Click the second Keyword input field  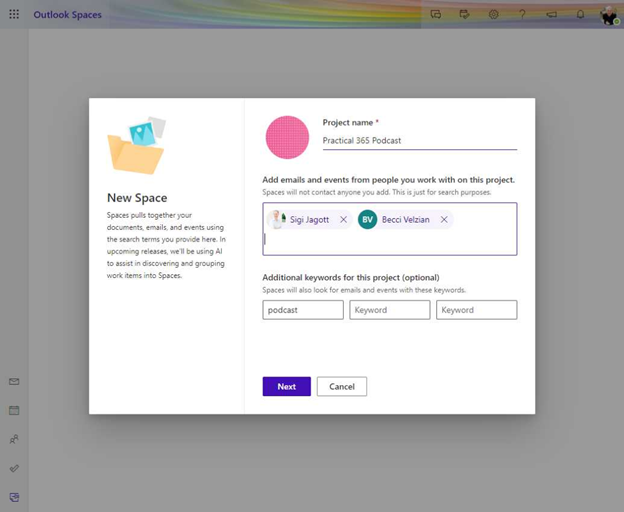389,310
